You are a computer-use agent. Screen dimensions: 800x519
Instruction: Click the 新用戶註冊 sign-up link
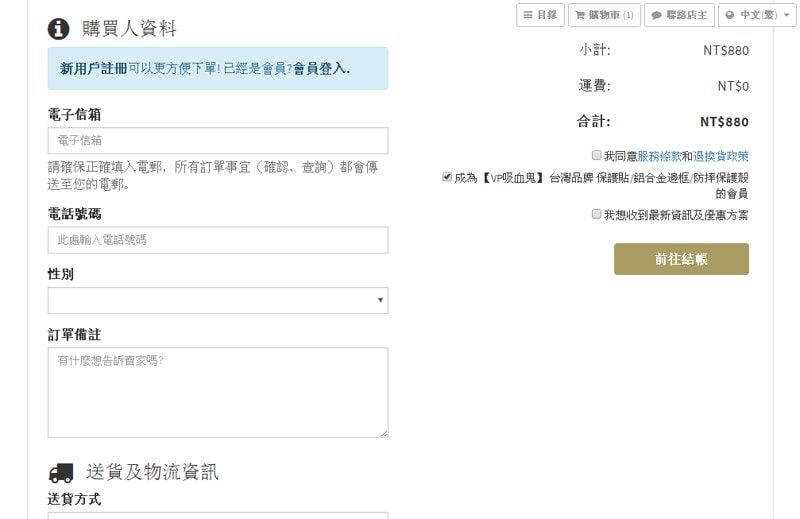[93, 68]
